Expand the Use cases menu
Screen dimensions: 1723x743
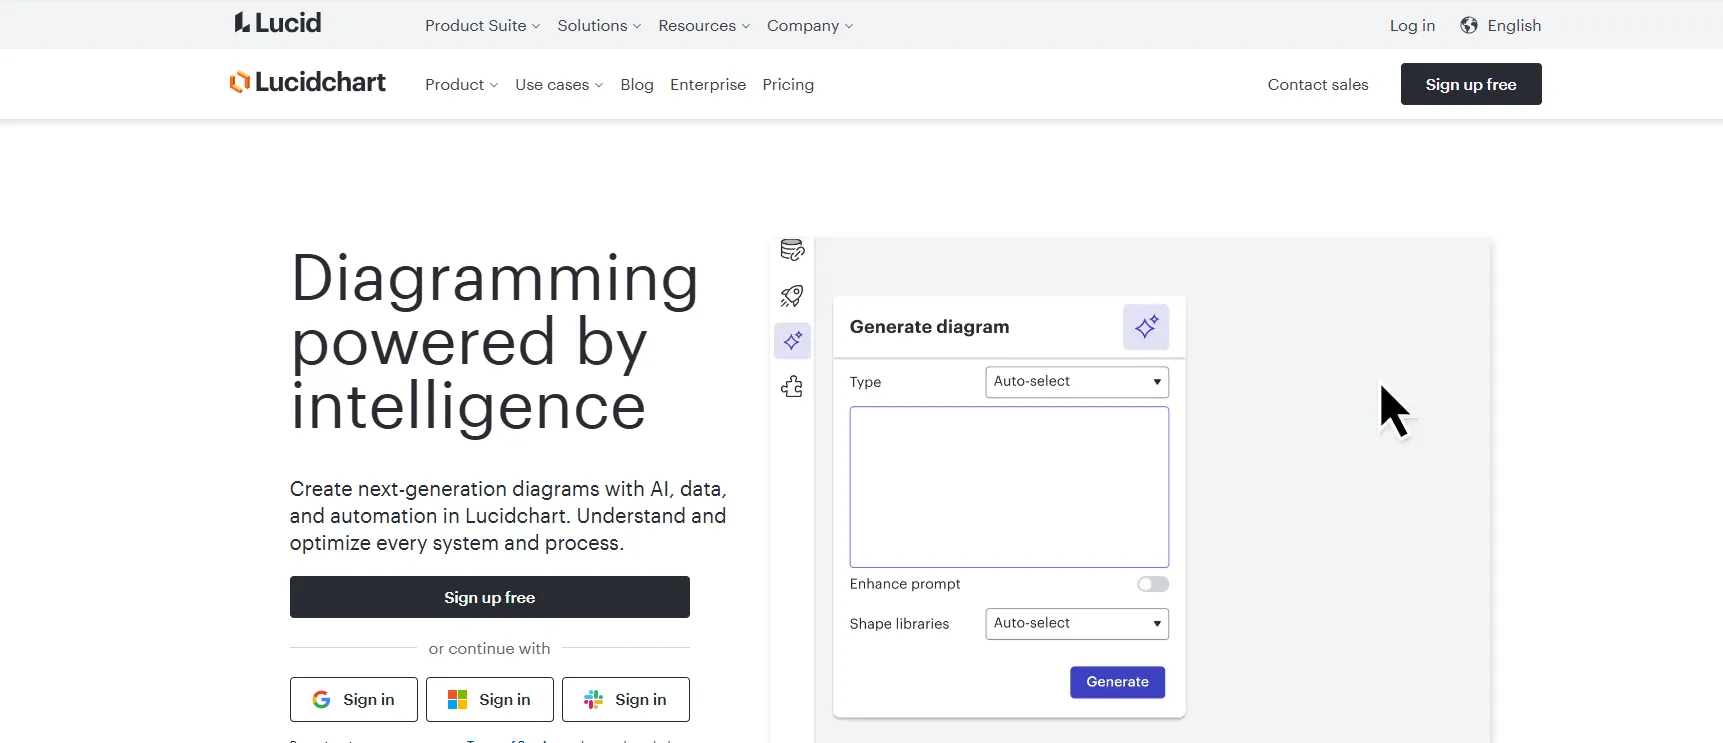pyautogui.click(x=558, y=85)
